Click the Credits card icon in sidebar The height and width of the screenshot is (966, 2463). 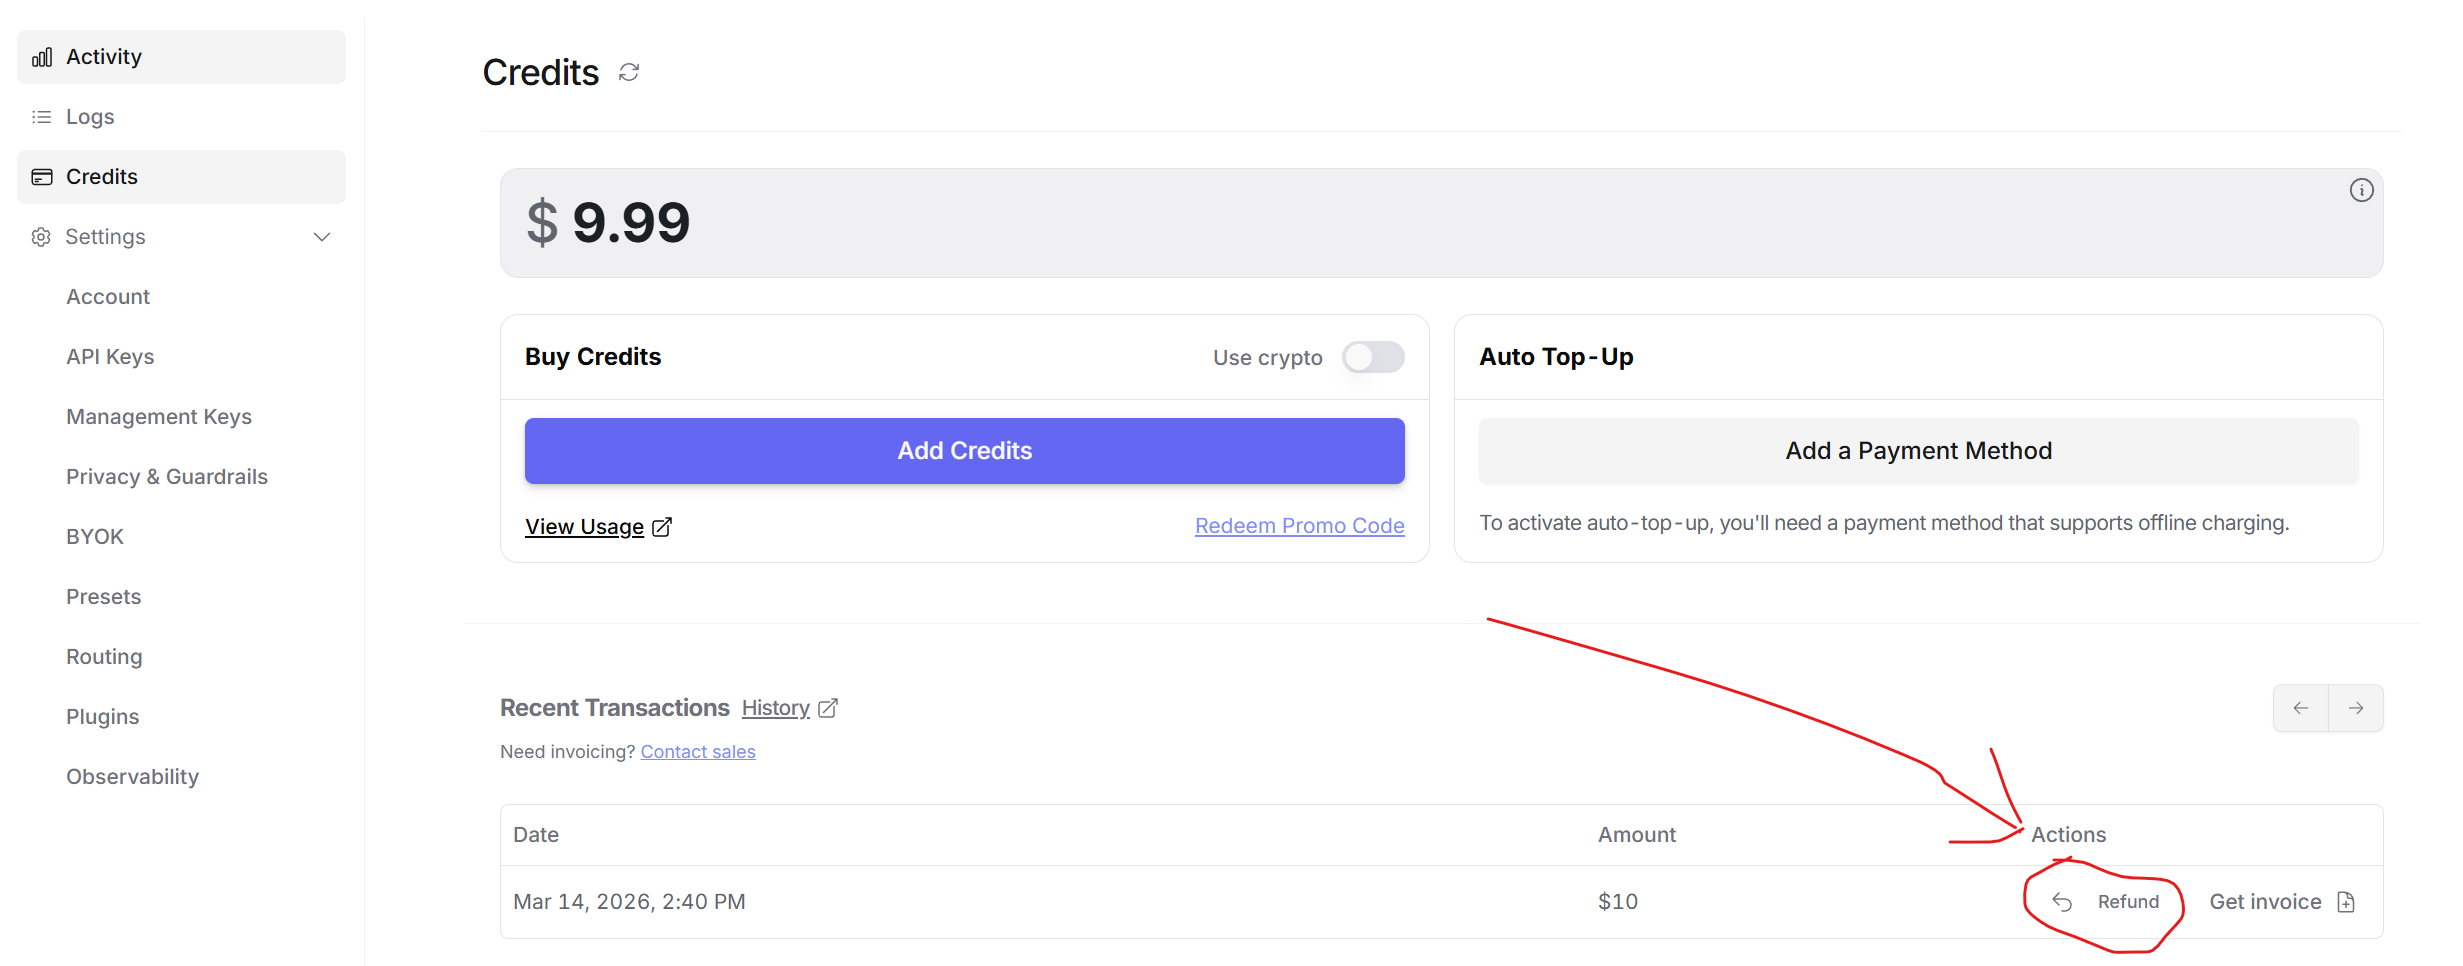42,177
